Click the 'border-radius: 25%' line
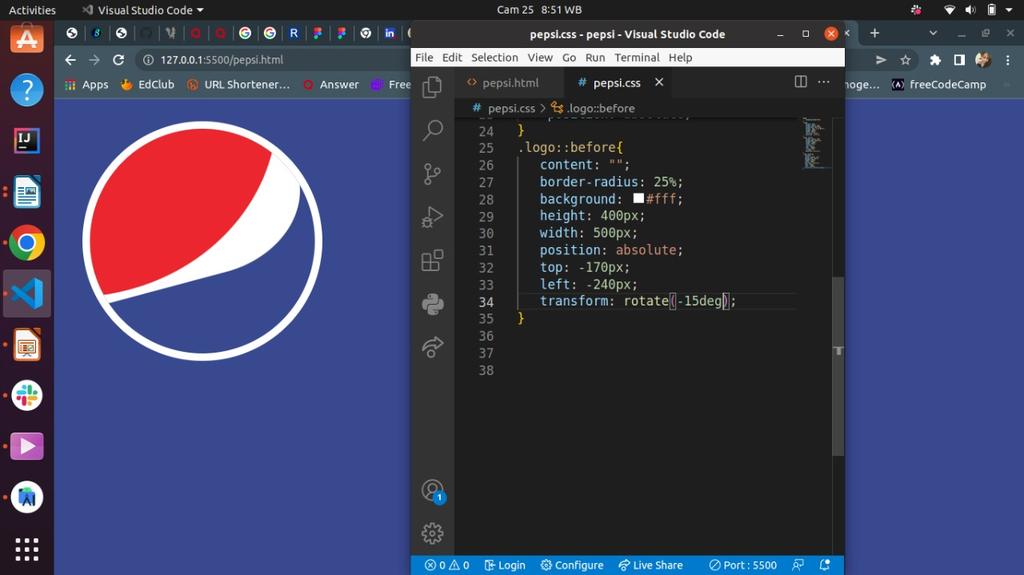Screen dimensions: 1024x575 (611, 182)
